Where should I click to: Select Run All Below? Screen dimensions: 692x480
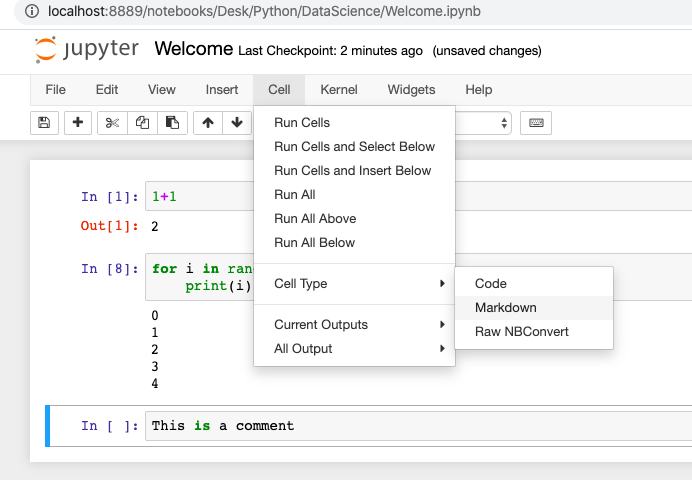(354, 243)
